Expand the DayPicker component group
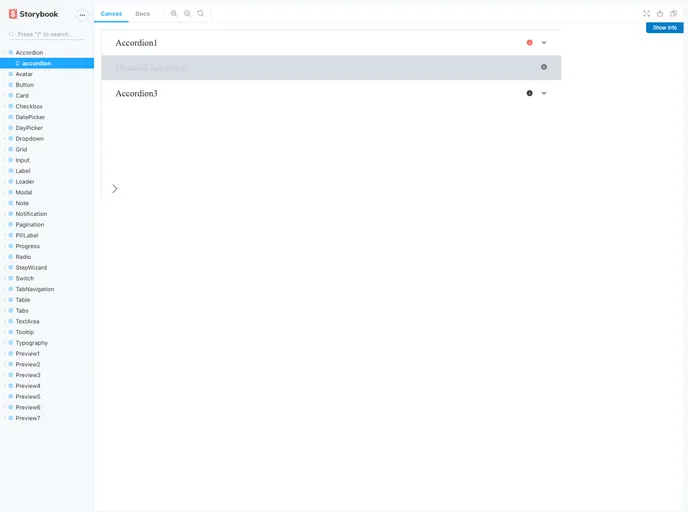 pos(29,128)
